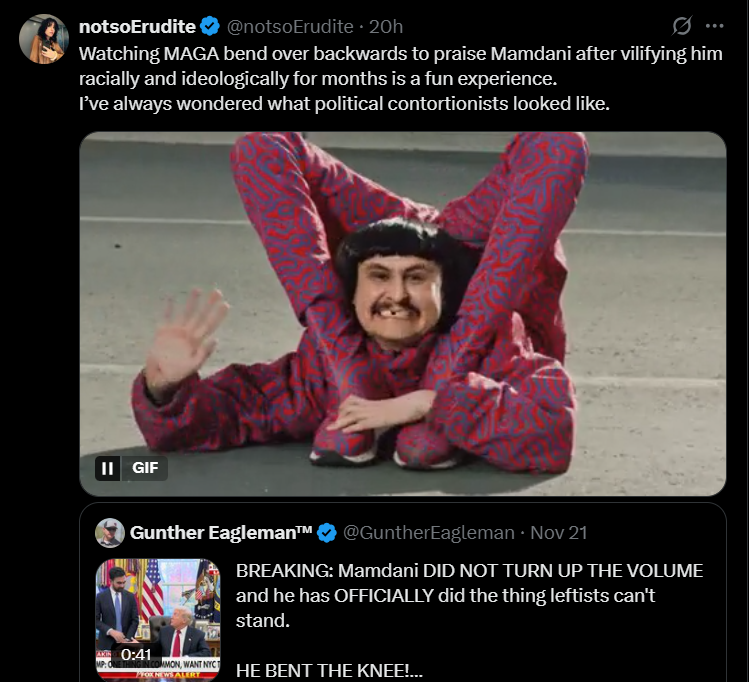Viewport: 749px width, 682px height.
Task: Open Gunther Eagleman's small avatar
Action: tap(110, 533)
